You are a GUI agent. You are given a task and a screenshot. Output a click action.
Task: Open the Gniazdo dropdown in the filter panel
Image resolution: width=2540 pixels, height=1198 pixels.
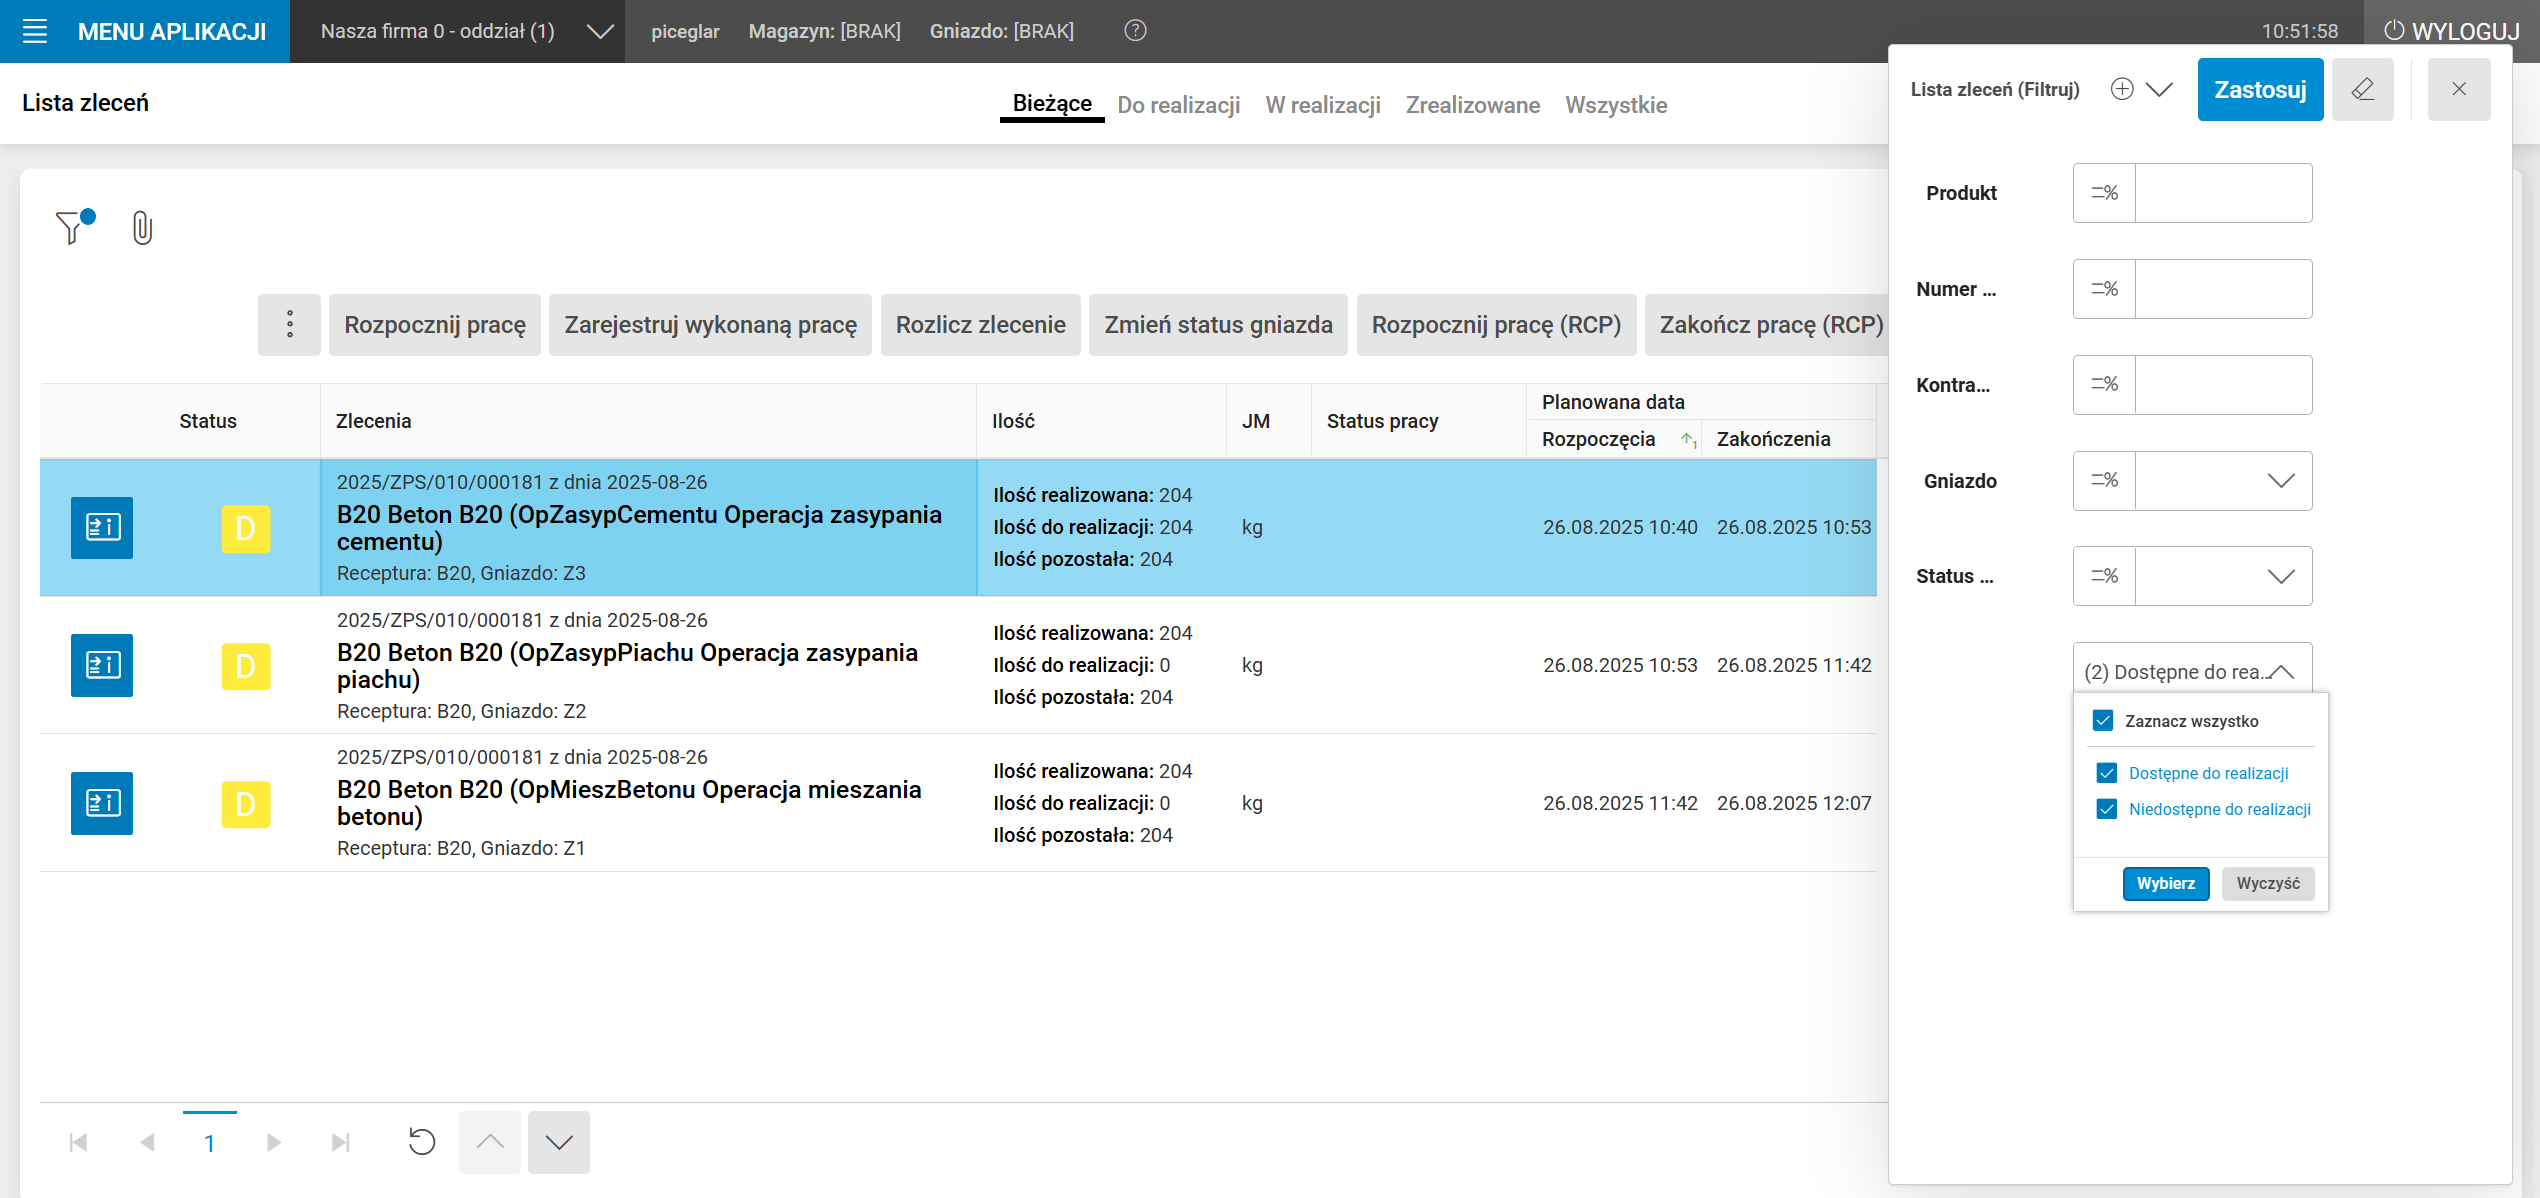click(2280, 481)
